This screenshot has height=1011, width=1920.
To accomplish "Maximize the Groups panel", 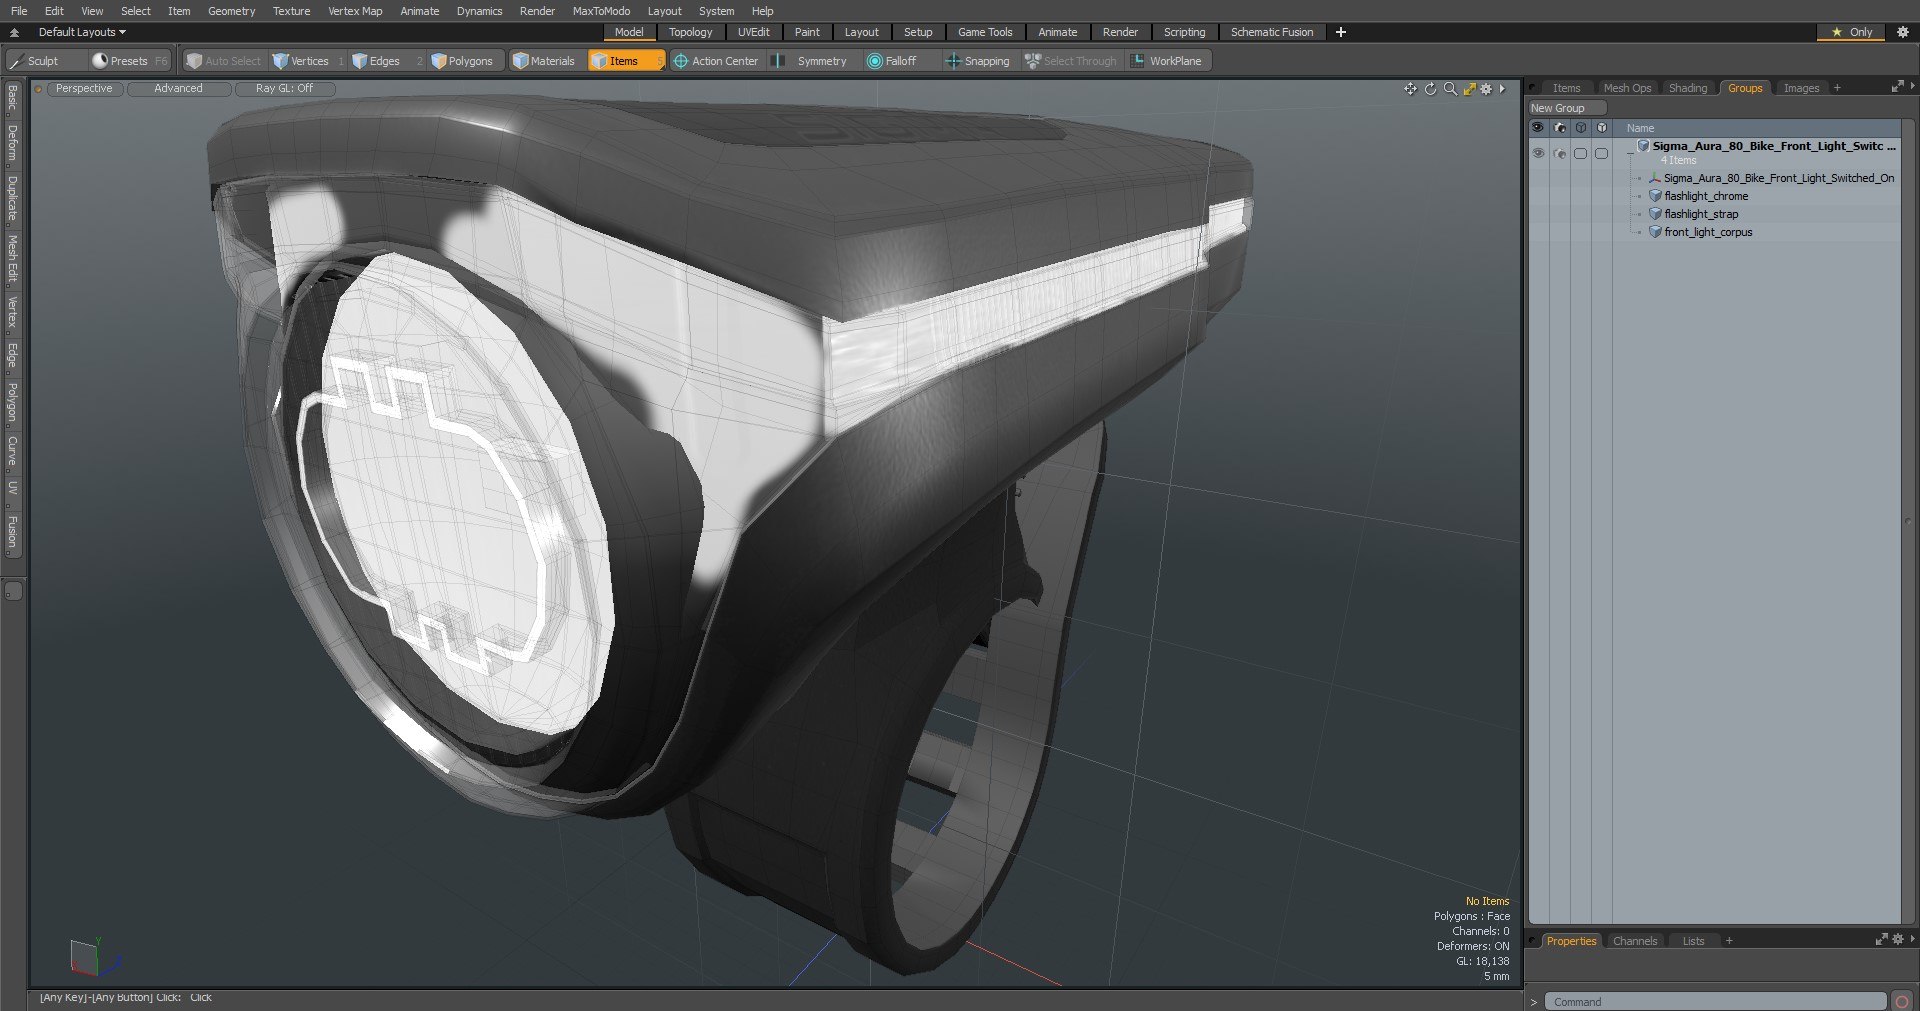I will 1897,87.
